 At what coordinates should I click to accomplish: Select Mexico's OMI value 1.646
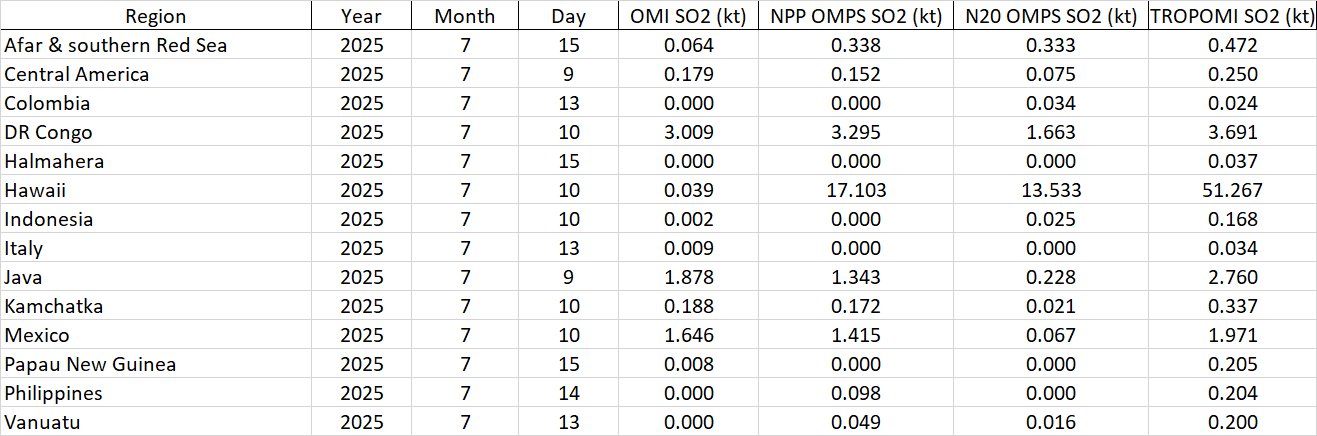click(x=686, y=335)
